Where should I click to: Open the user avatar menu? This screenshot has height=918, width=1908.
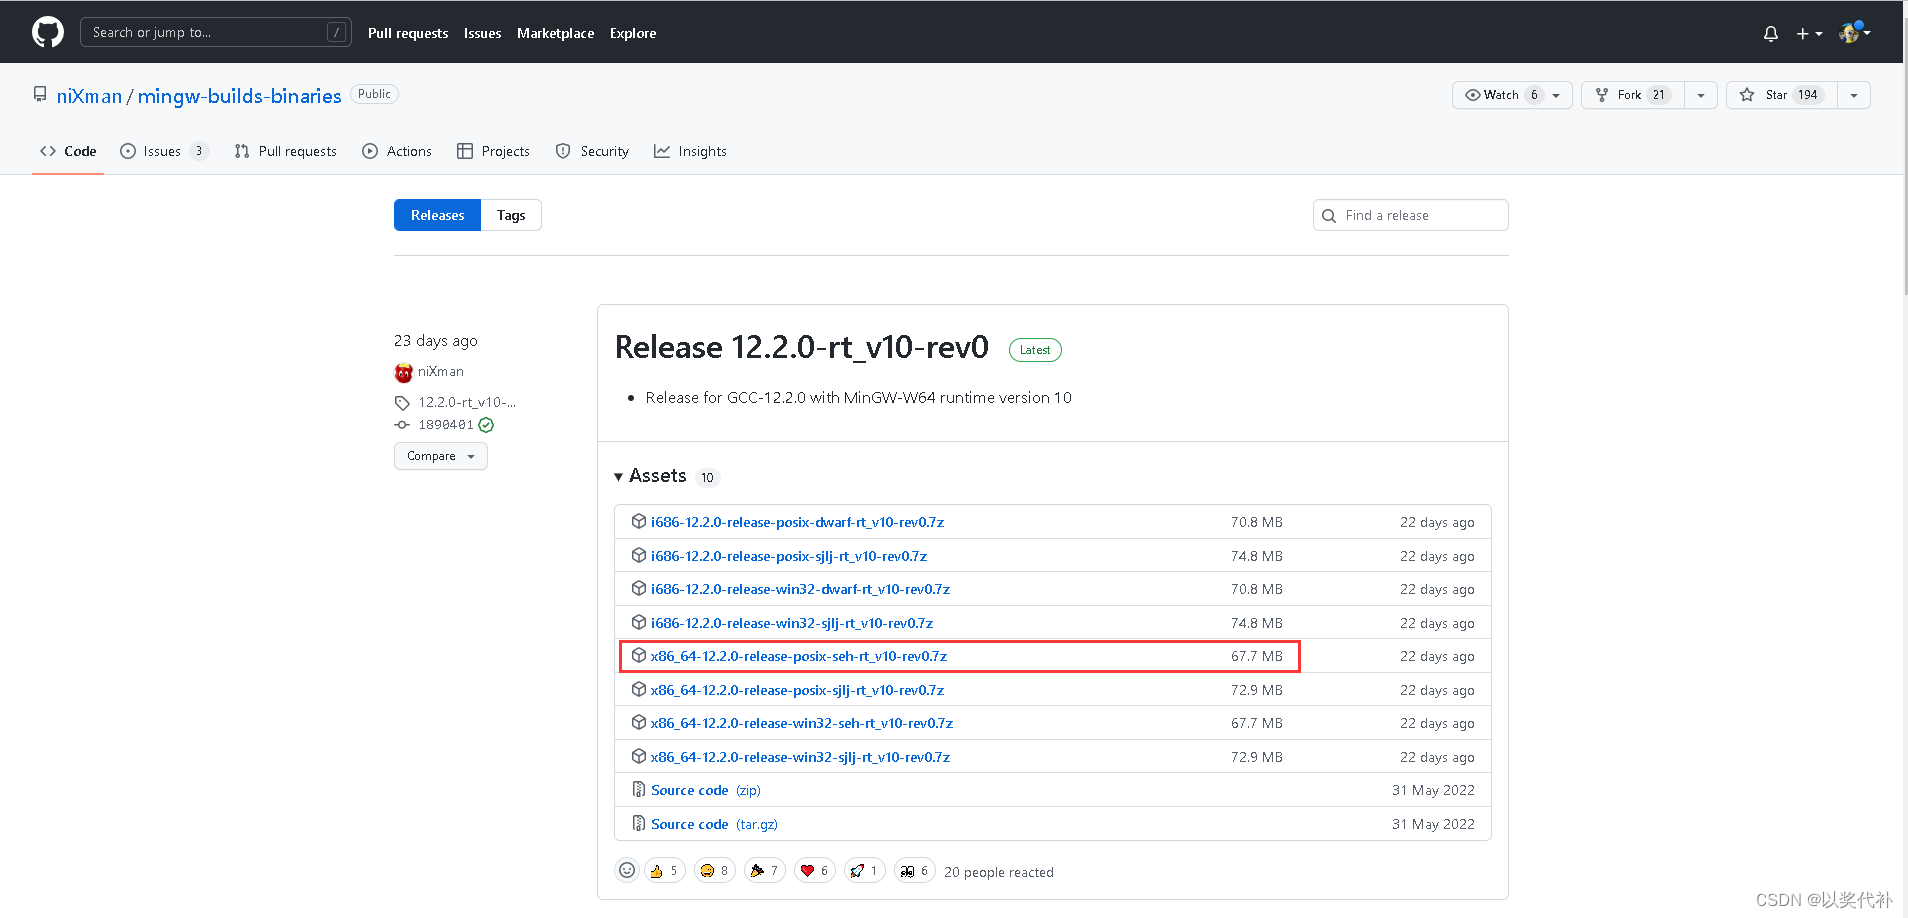1855,32
